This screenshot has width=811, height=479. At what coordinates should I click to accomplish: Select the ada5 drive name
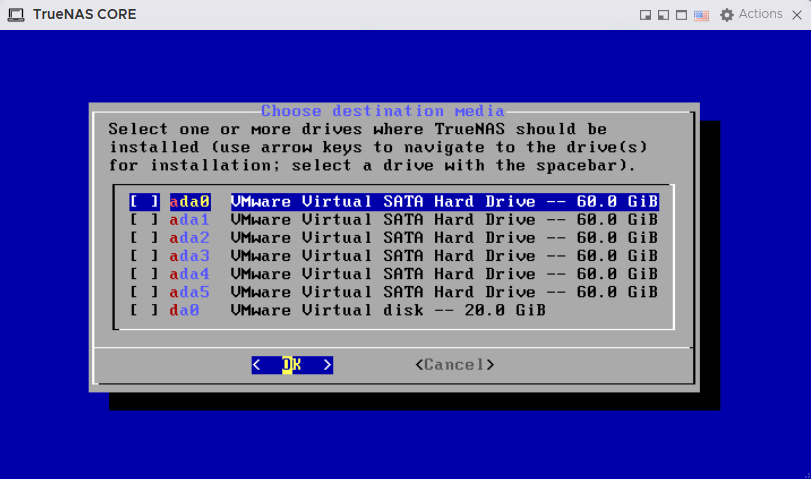pyautogui.click(x=190, y=292)
